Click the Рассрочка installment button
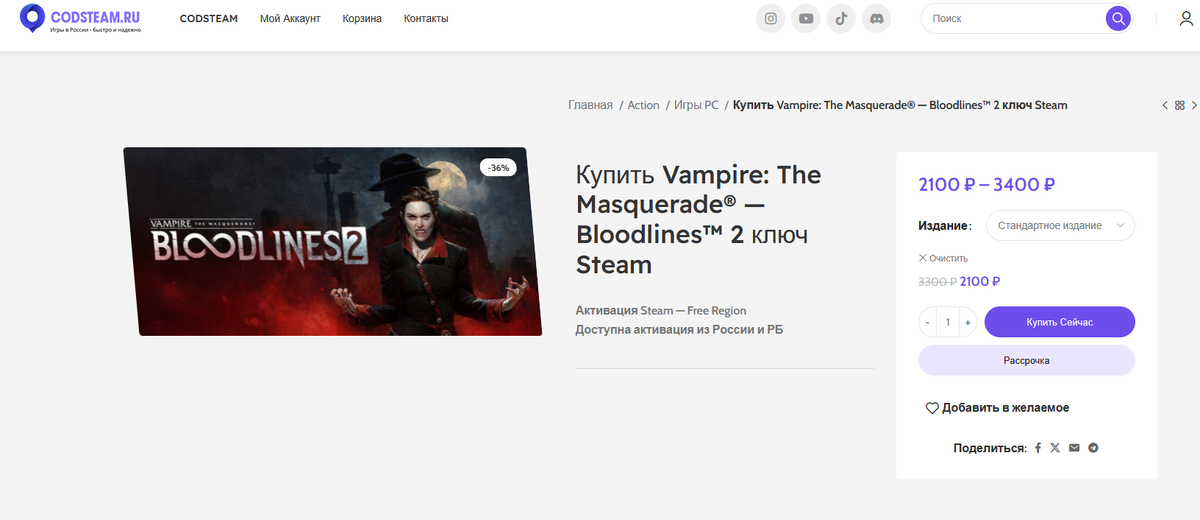The image size is (1200, 520). [1026, 360]
